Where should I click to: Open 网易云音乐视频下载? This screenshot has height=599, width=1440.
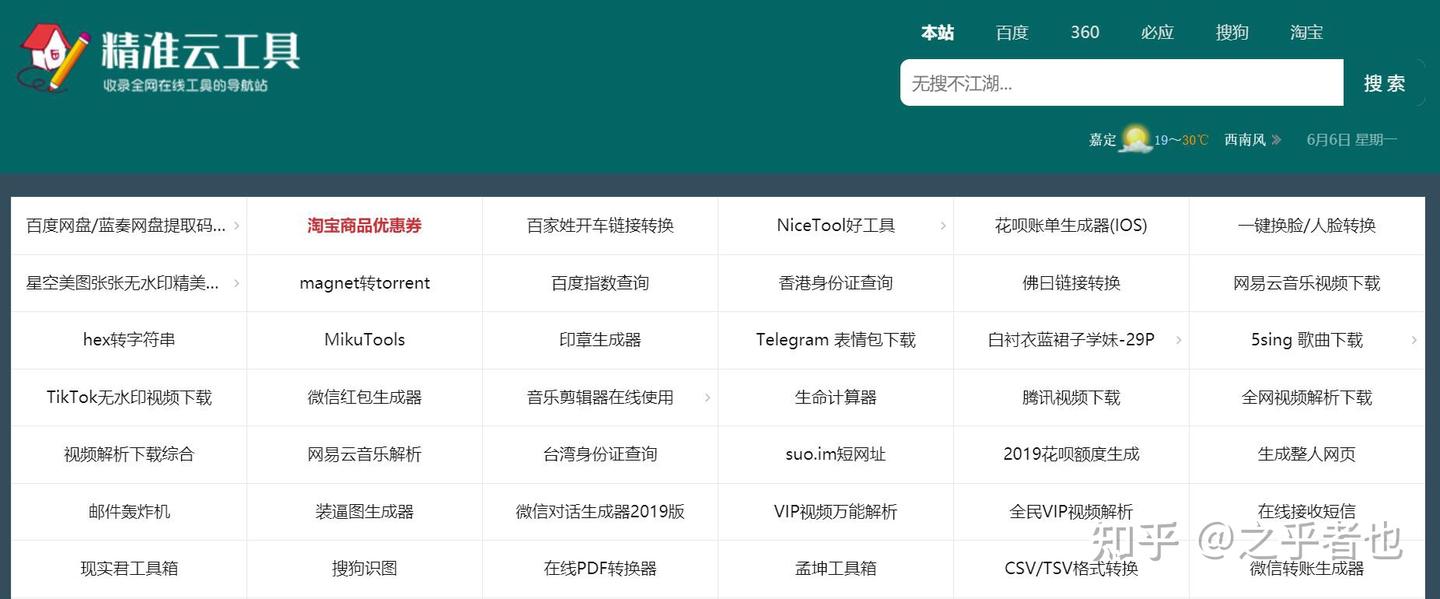(1306, 283)
